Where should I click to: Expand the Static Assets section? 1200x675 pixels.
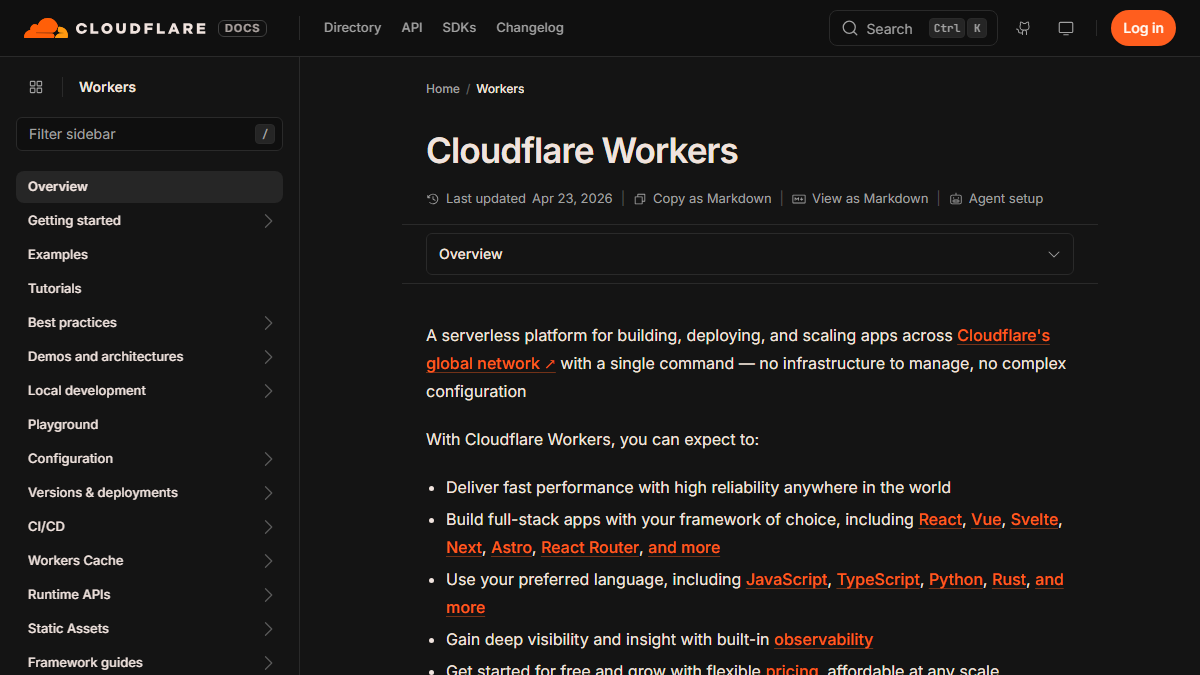(x=268, y=629)
